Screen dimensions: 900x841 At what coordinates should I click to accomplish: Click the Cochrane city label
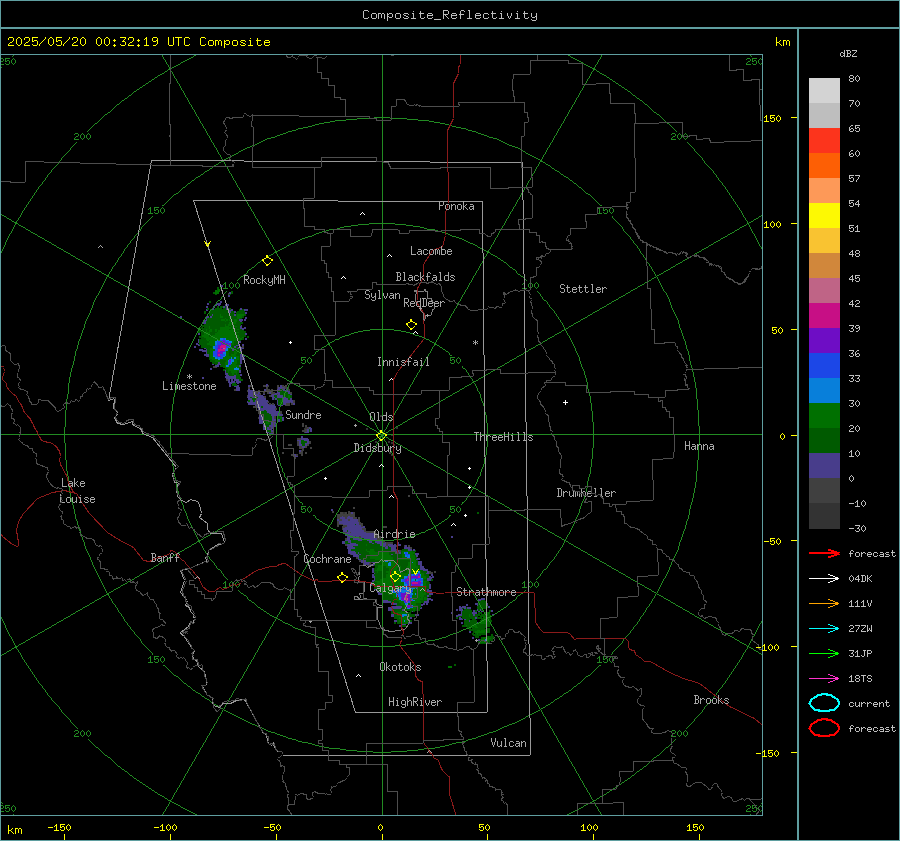click(x=327, y=559)
